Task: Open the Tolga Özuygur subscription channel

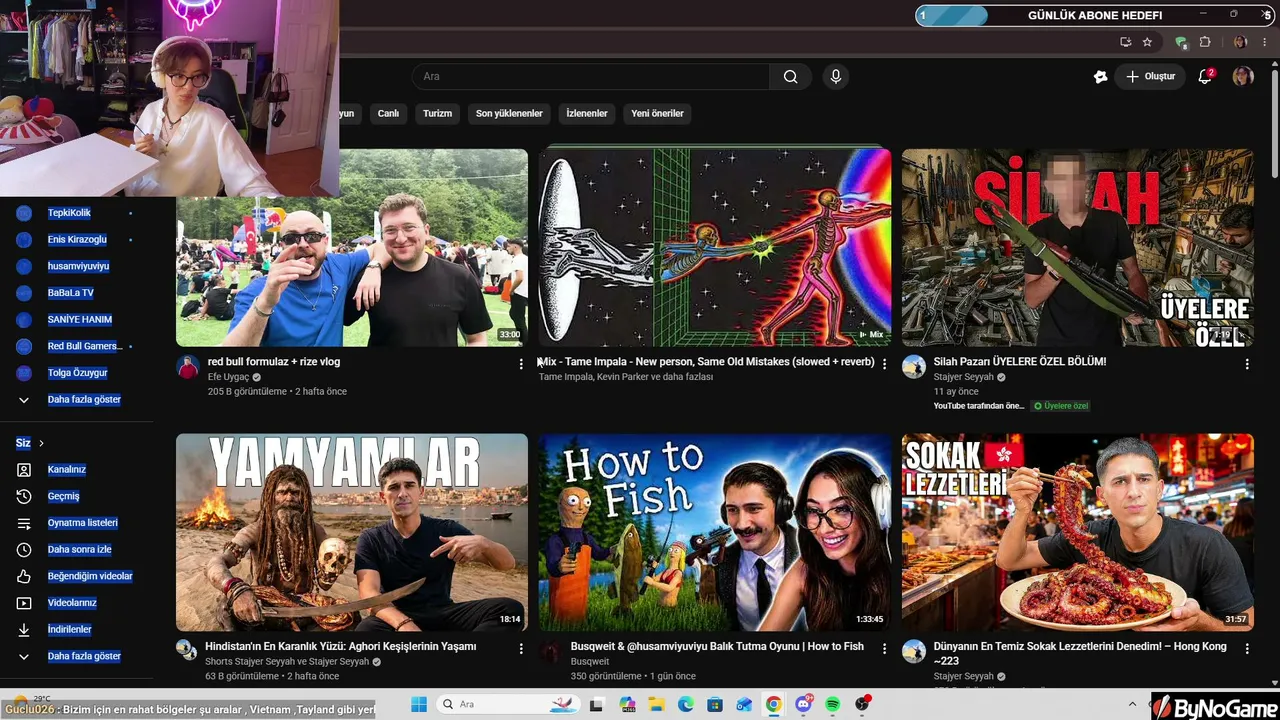Action: point(77,373)
